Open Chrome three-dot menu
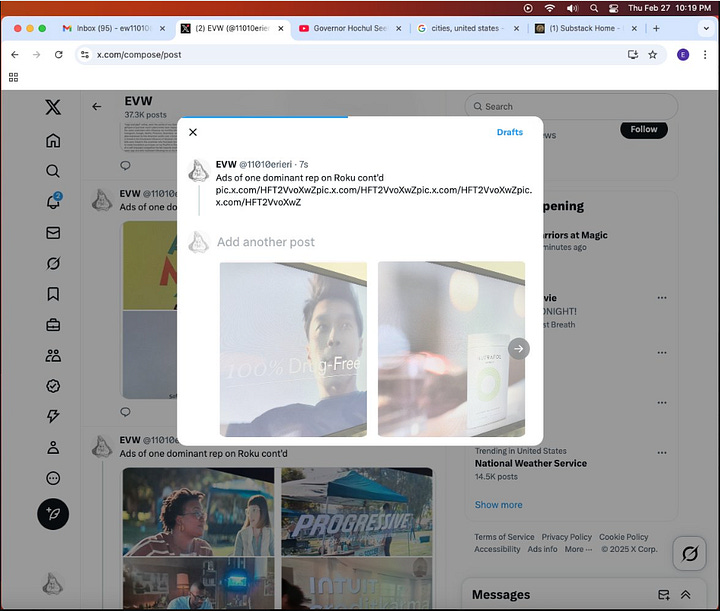 705,55
